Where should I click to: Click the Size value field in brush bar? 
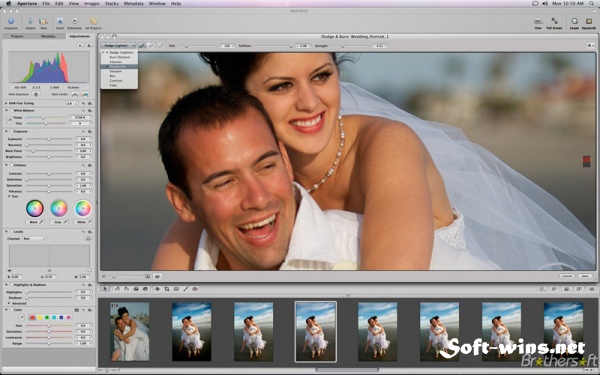tap(227, 46)
